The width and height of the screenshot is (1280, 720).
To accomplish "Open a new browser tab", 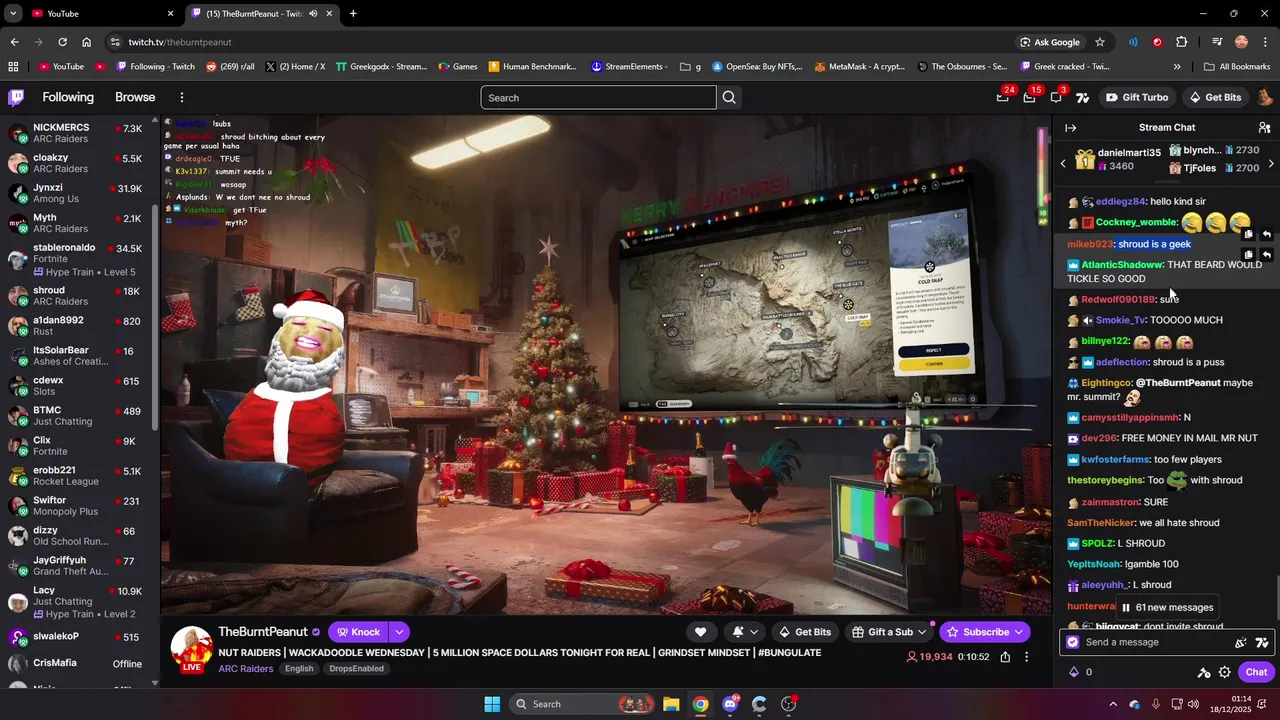I will pyautogui.click(x=353, y=14).
